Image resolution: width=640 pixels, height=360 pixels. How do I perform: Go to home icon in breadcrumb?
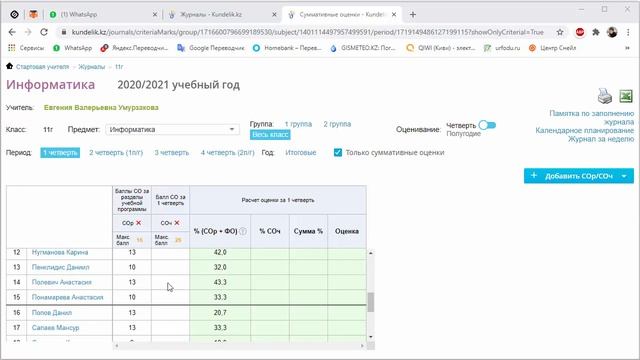[9, 66]
